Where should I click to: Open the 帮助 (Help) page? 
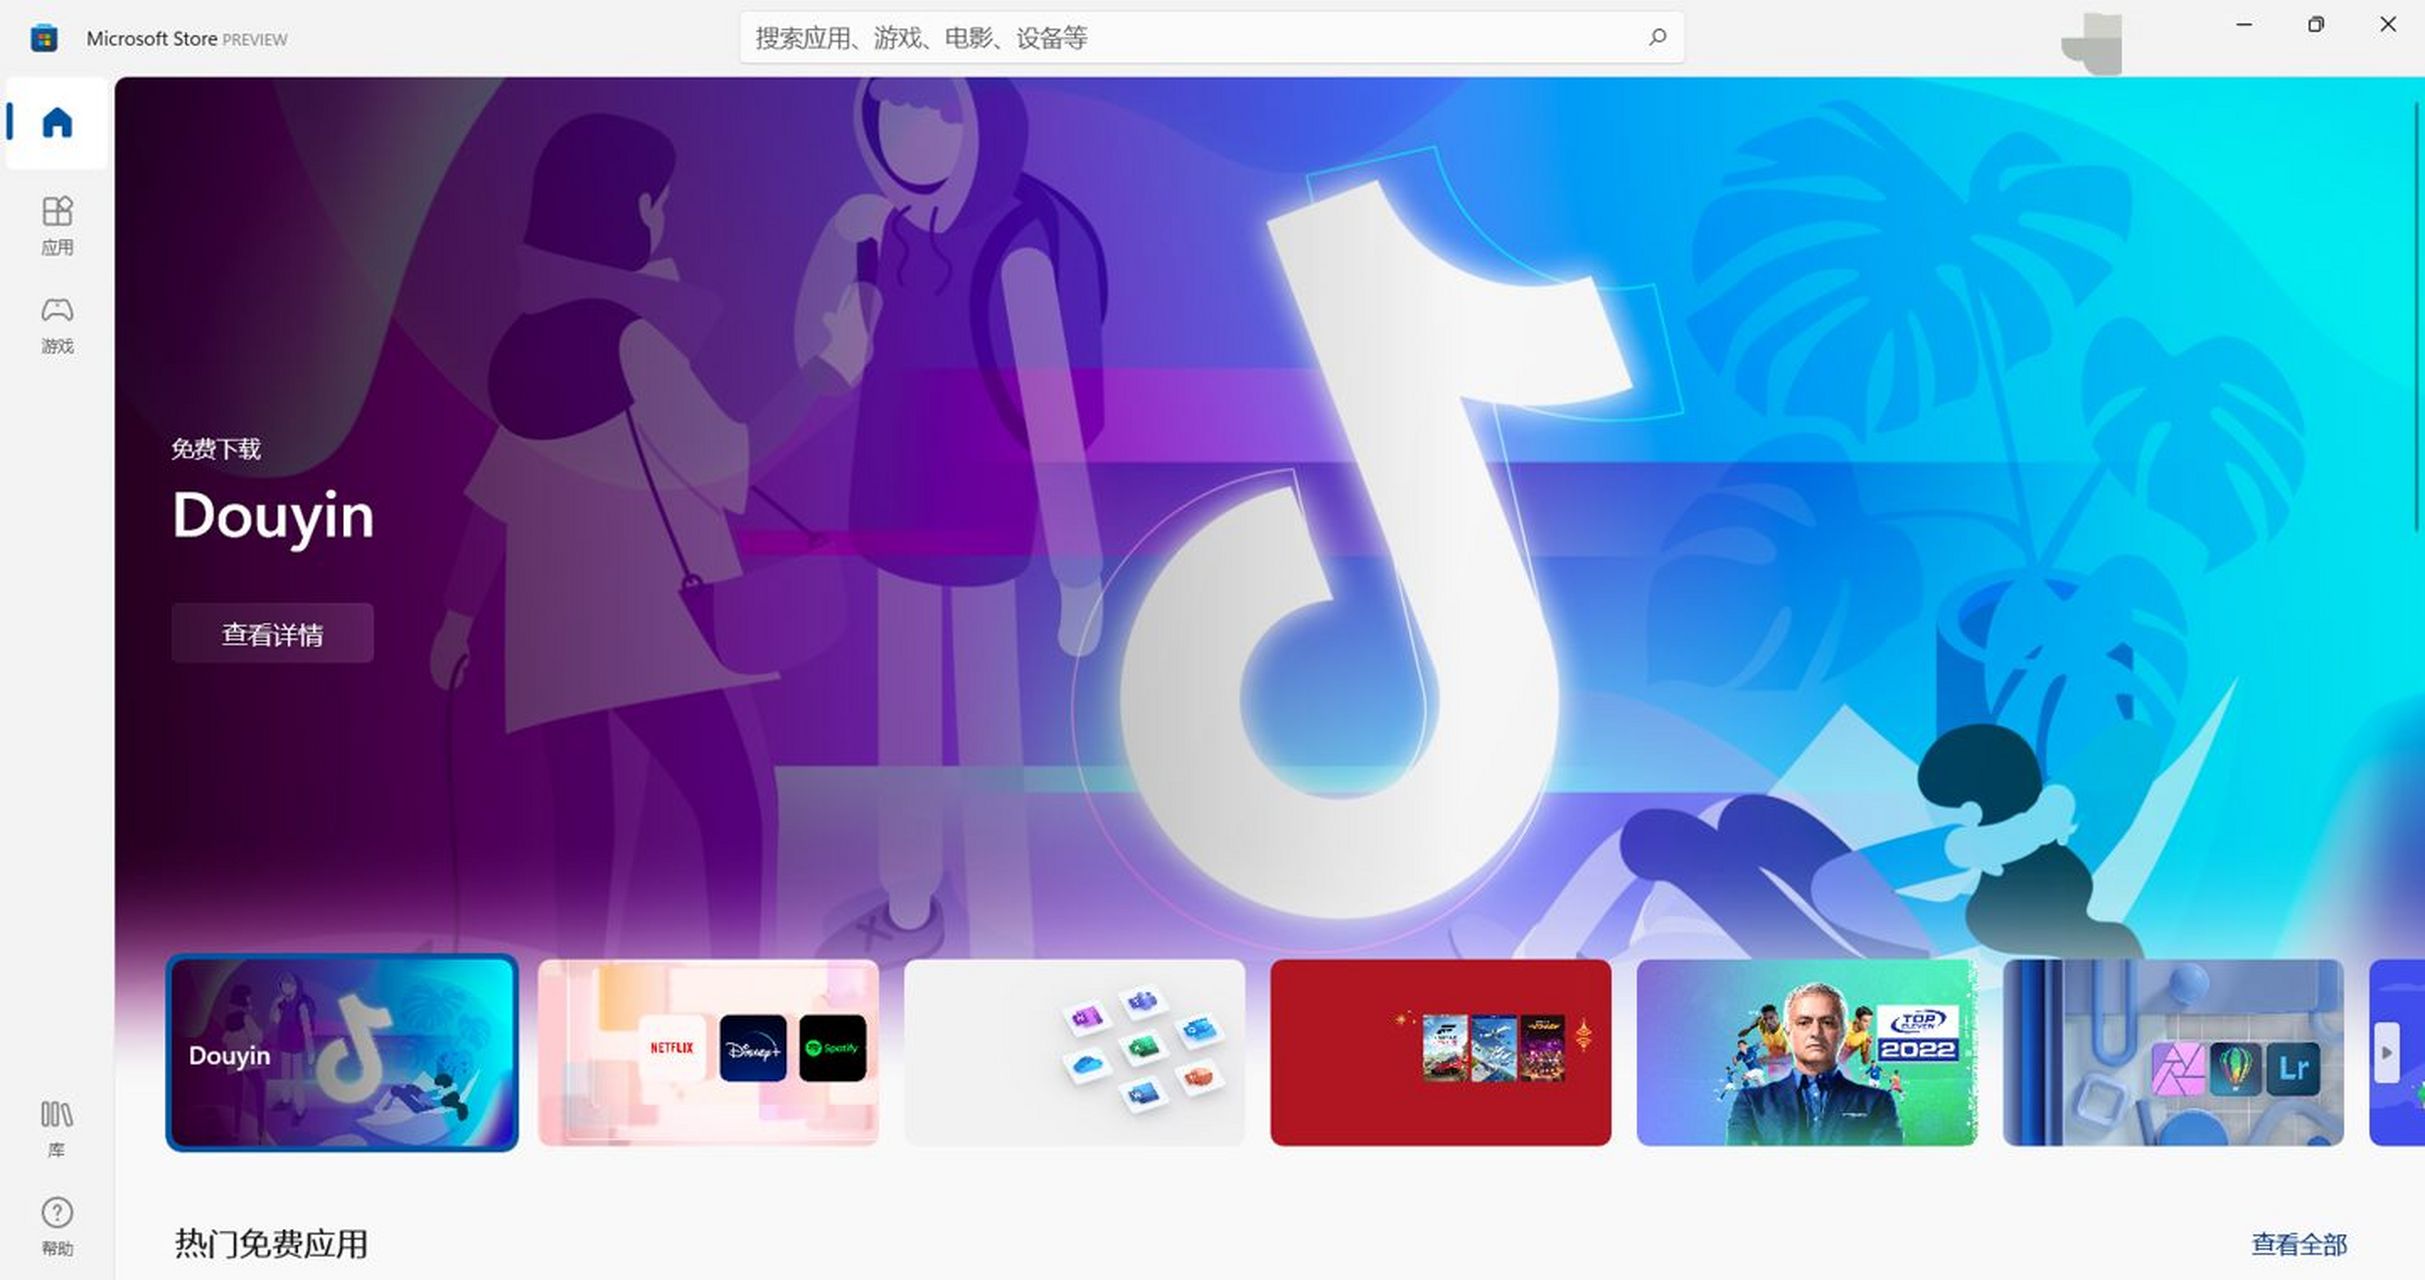point(57,1227)
